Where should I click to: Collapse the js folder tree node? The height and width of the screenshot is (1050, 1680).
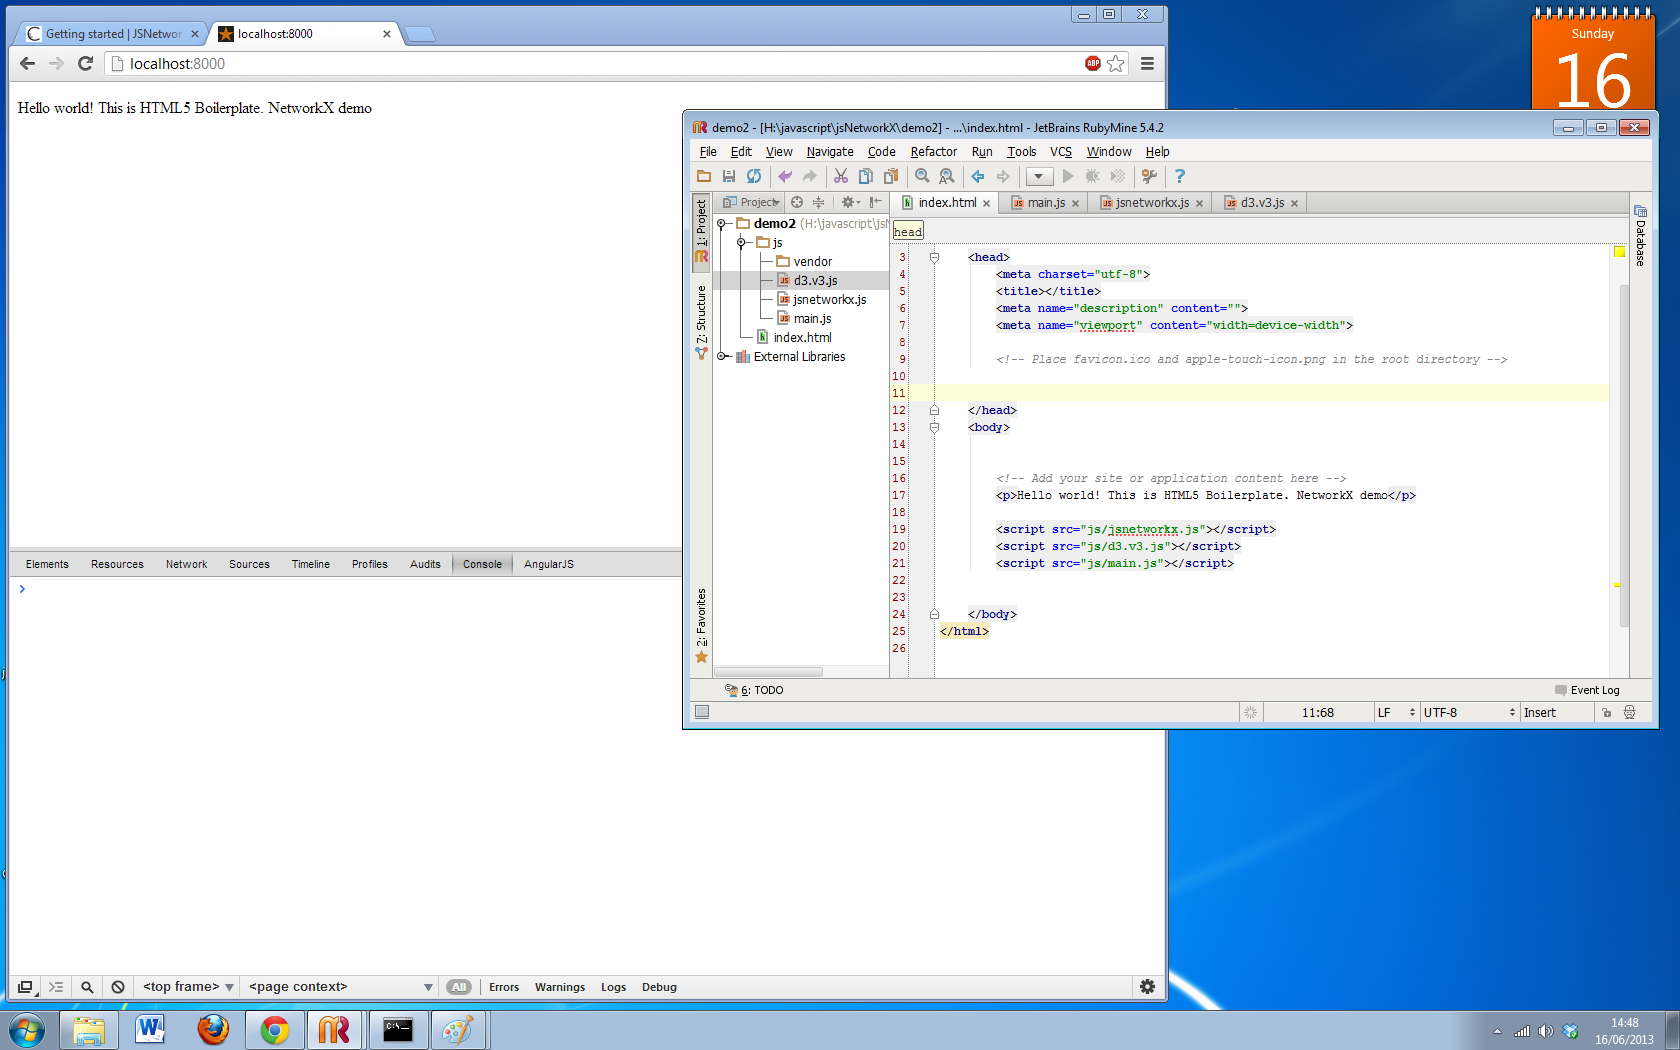(741, 243)
